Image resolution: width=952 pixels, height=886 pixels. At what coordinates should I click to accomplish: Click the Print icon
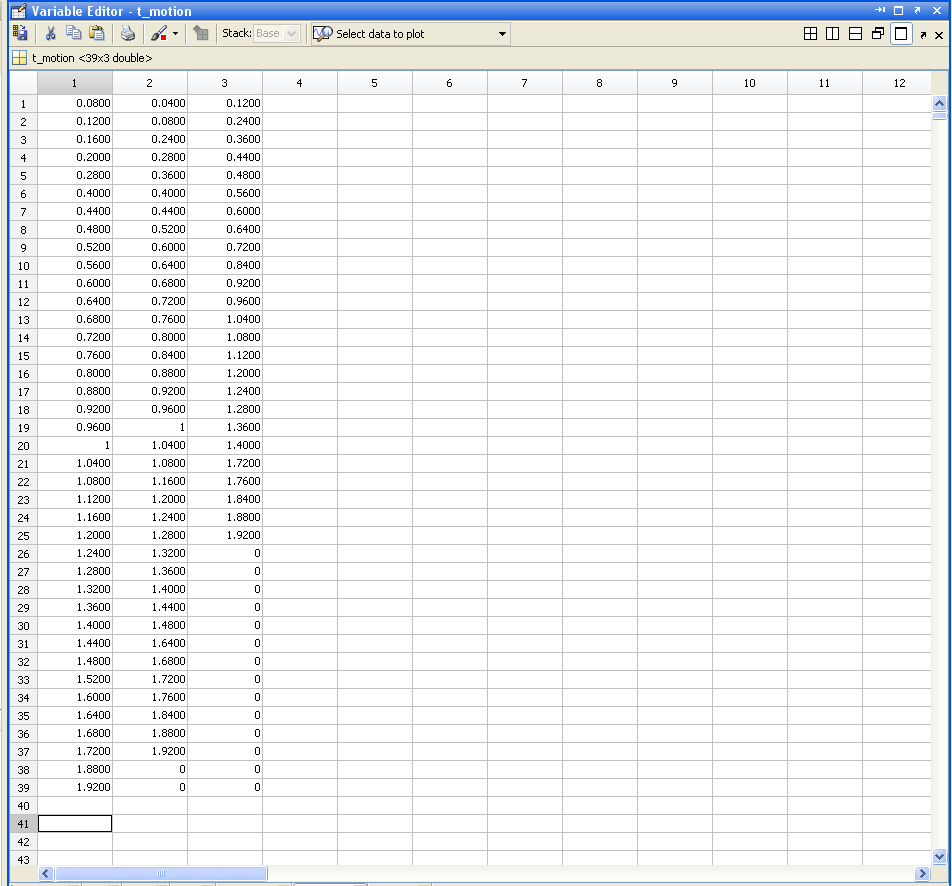pyautogui.click(x=128, y=33)
